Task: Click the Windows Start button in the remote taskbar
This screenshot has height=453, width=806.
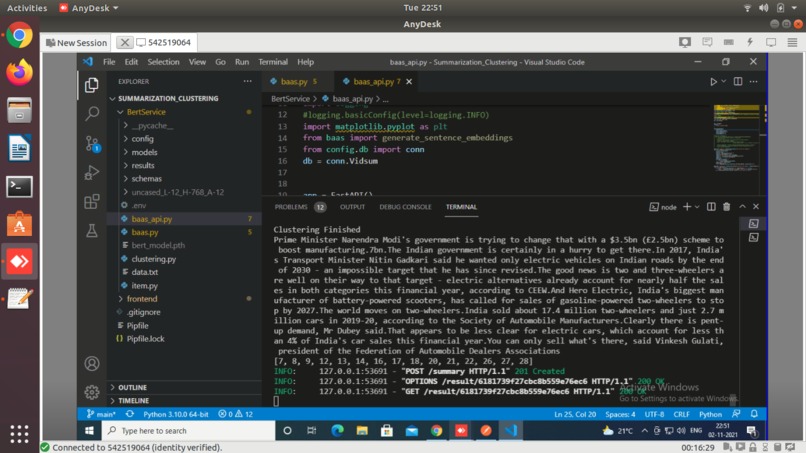Action: point(89,431)
